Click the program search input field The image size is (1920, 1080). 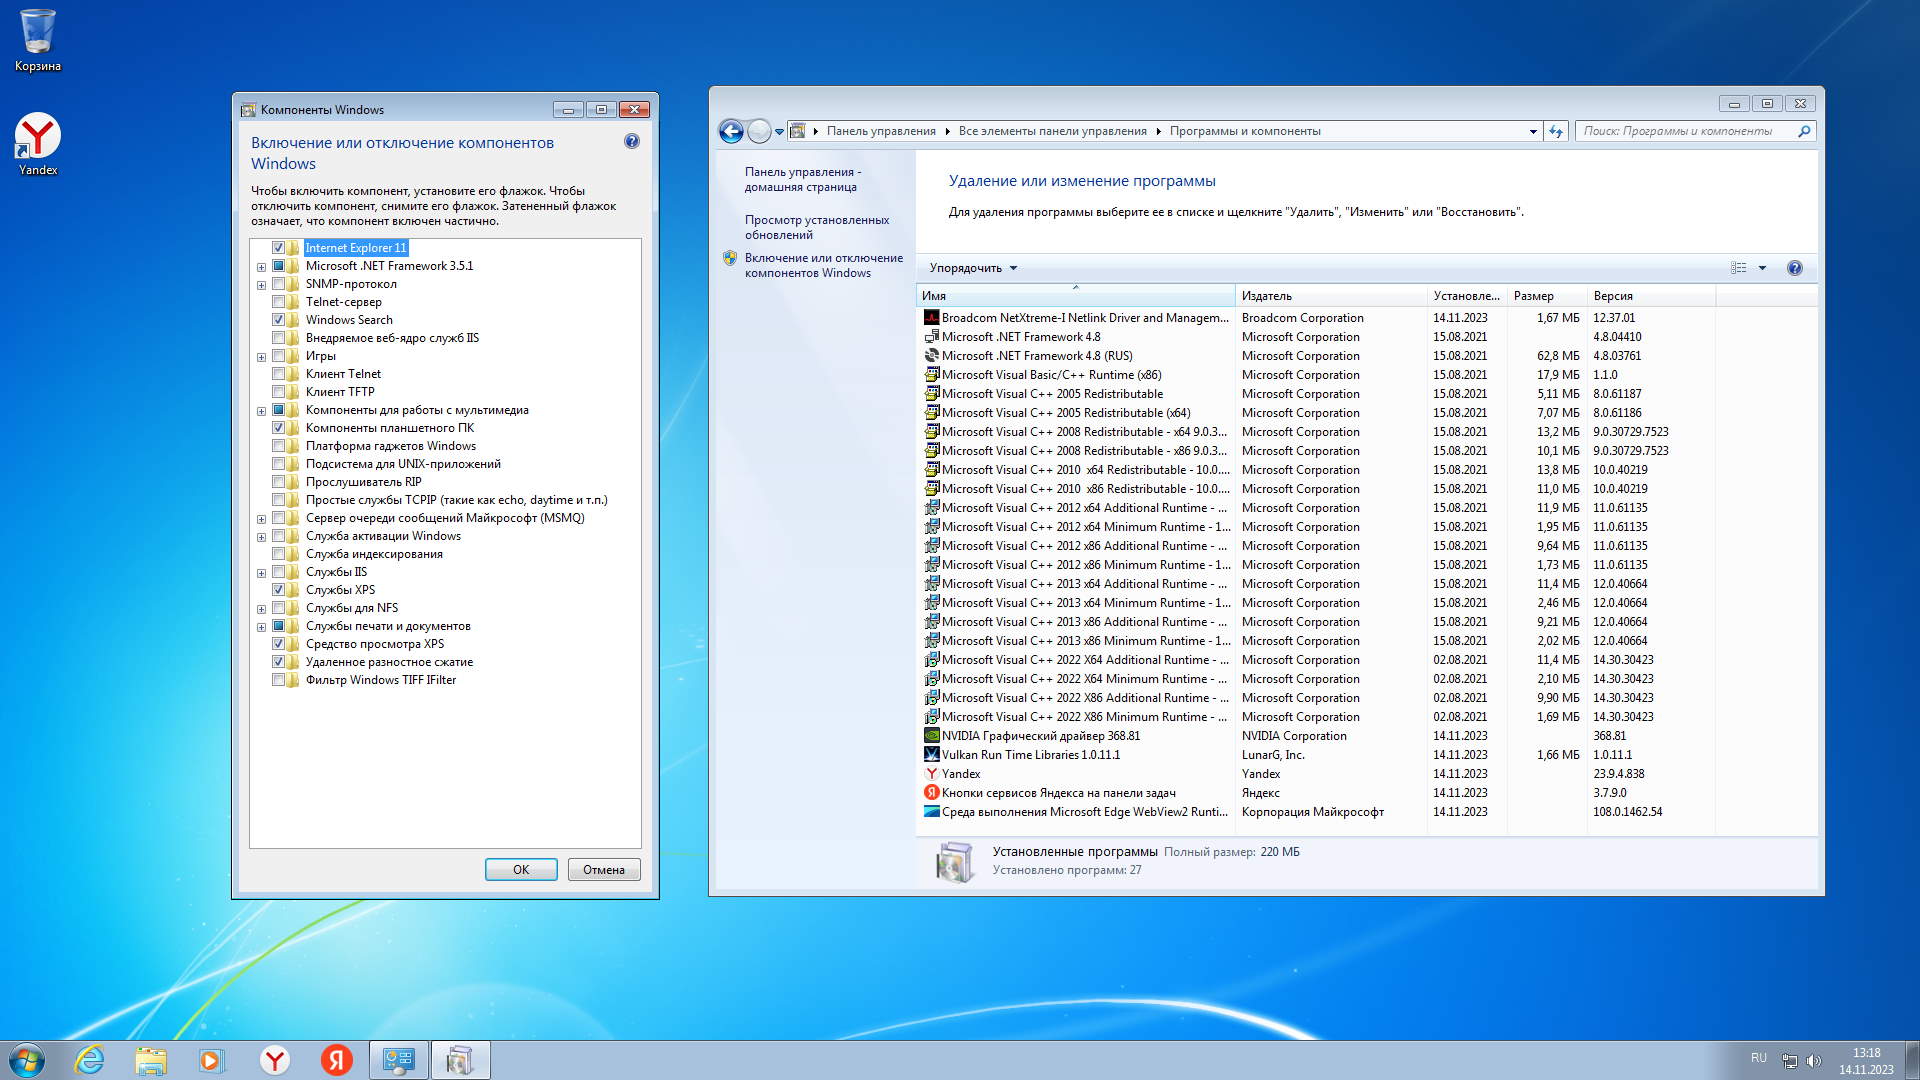click(x=1685, y=131)
